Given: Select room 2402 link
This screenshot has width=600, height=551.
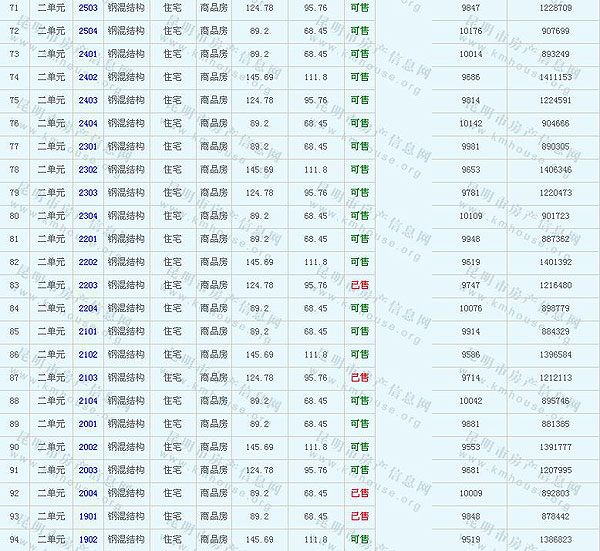Looking at the screenshot, I should pyautogui.click(x=88, y=77).
